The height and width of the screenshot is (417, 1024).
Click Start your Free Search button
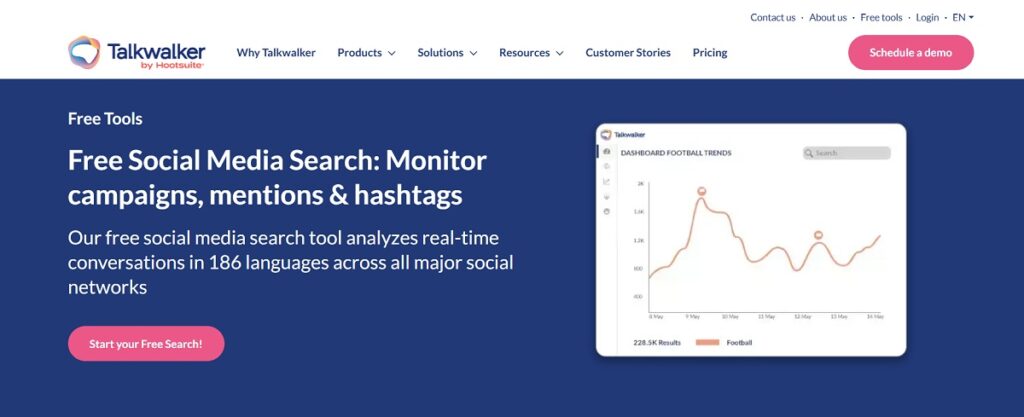pyautogui.click(x=146, y=344)
